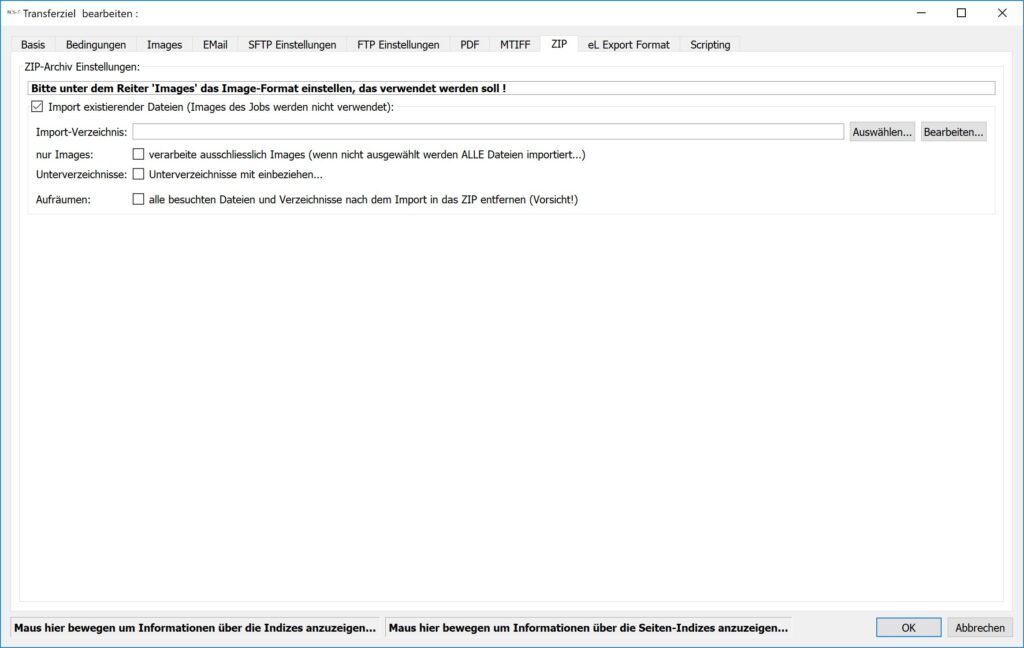Select the Images tab
The width and height of the screenshot is (1024, 648).
165,44
